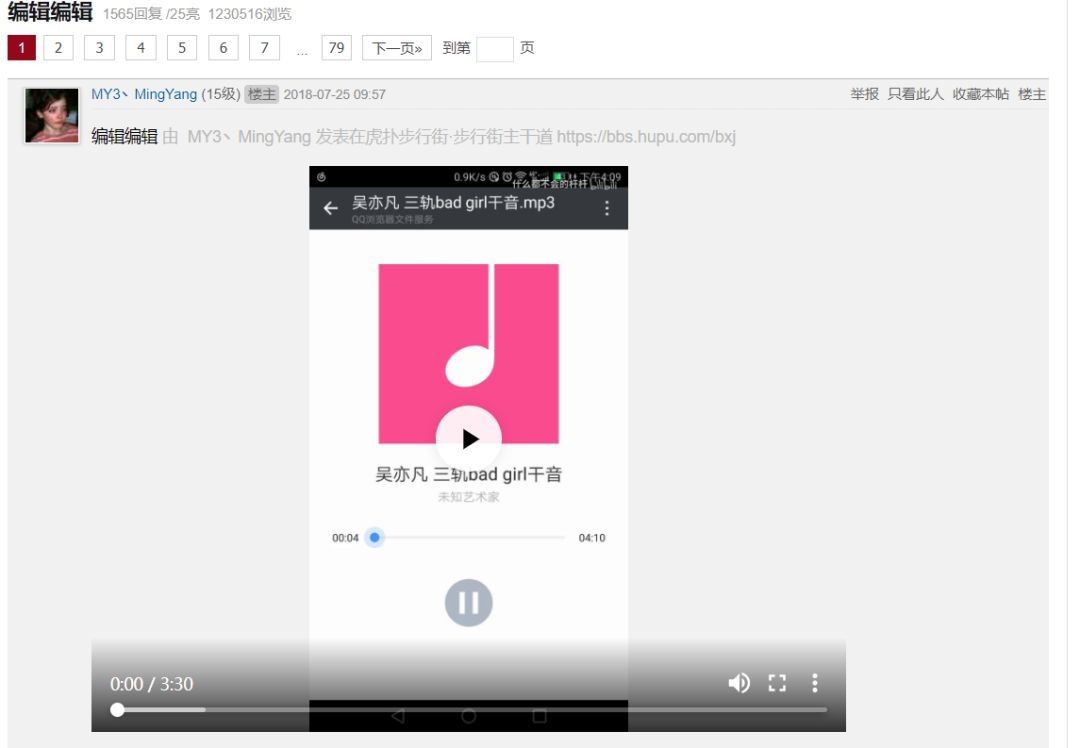Jump to page 79 of the thread
Viewport: 1080px width, 748px height.
(336, 48)
